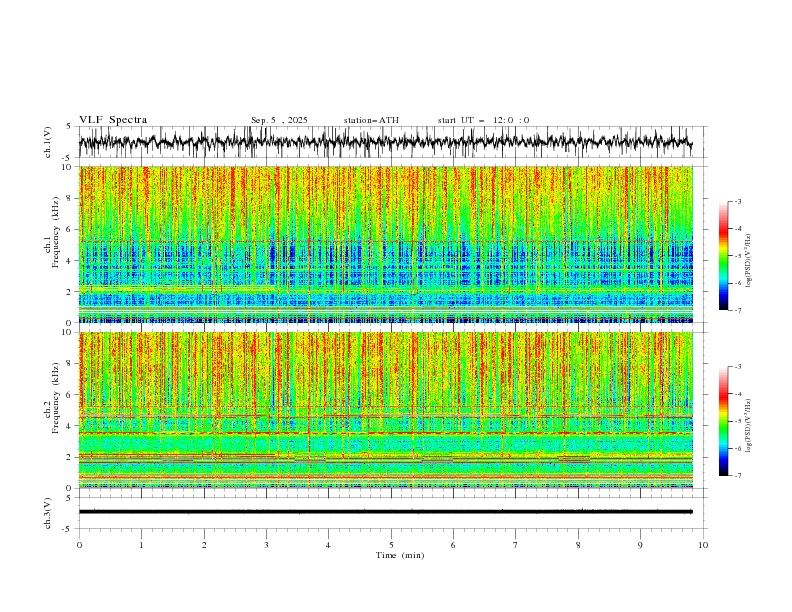Viewport: 792px width, 612px height.
Task: Click inside the ch.2 spectrogram panel
Action: coord(385,410)
